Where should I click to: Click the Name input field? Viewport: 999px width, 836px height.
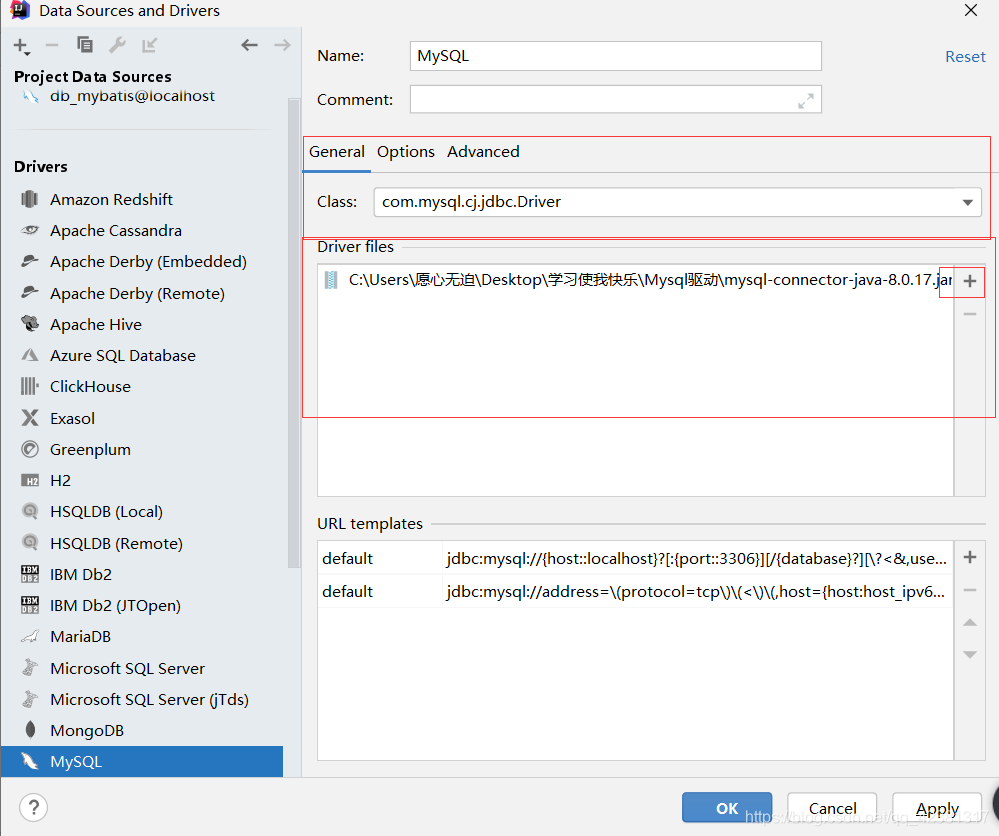tap(615, 56)
